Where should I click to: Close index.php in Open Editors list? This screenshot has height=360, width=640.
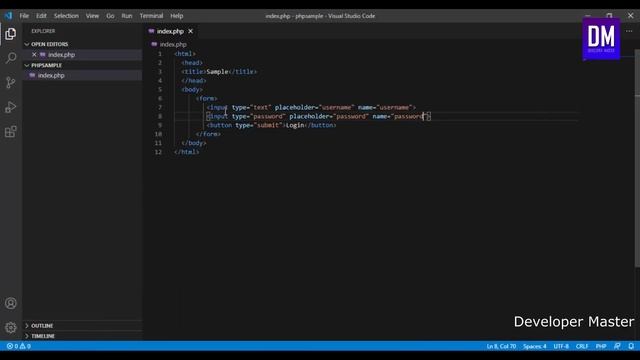34,55
